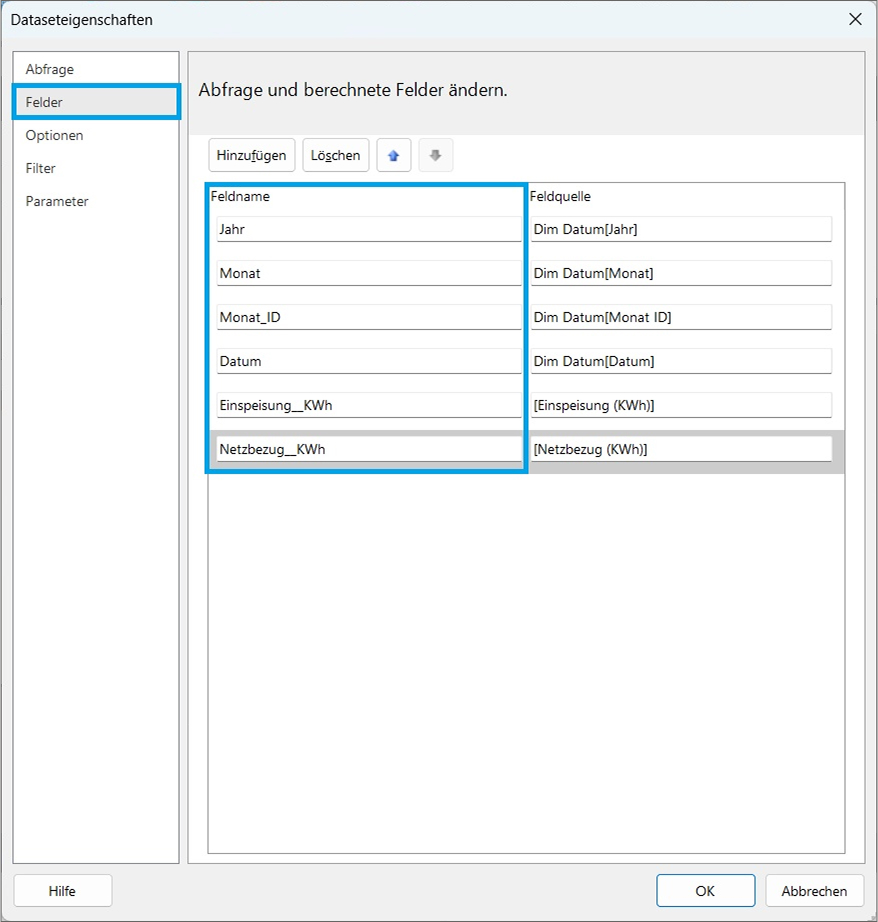The width and height of the screenshot is (878, 922).
Task: Edit the Jahr field name
Action: [x=367, y=229]
